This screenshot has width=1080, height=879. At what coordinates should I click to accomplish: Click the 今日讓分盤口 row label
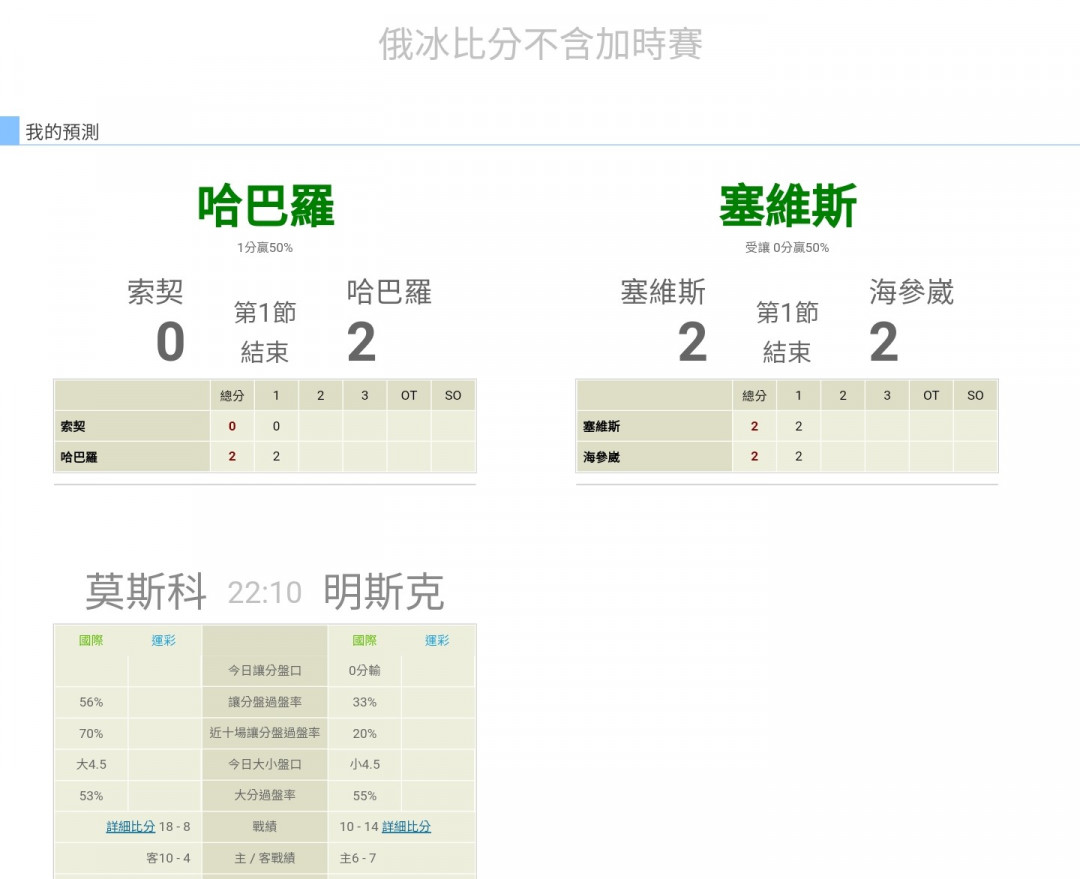[265, 670]
